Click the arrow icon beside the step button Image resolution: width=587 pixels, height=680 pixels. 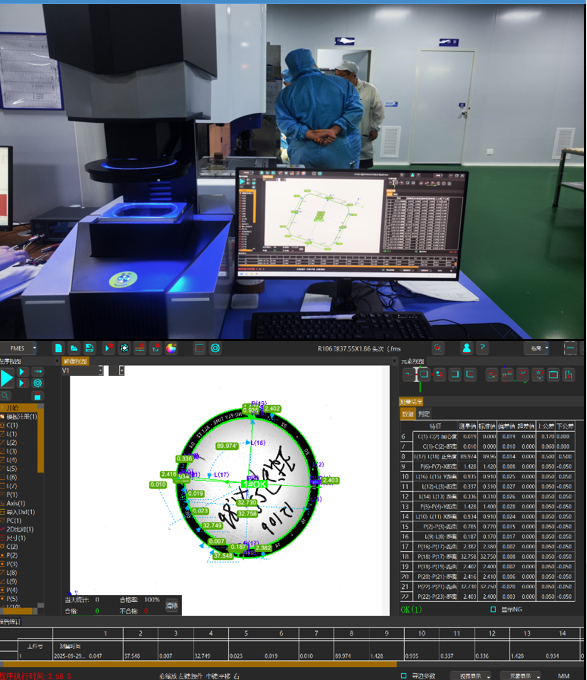(38, 372)
